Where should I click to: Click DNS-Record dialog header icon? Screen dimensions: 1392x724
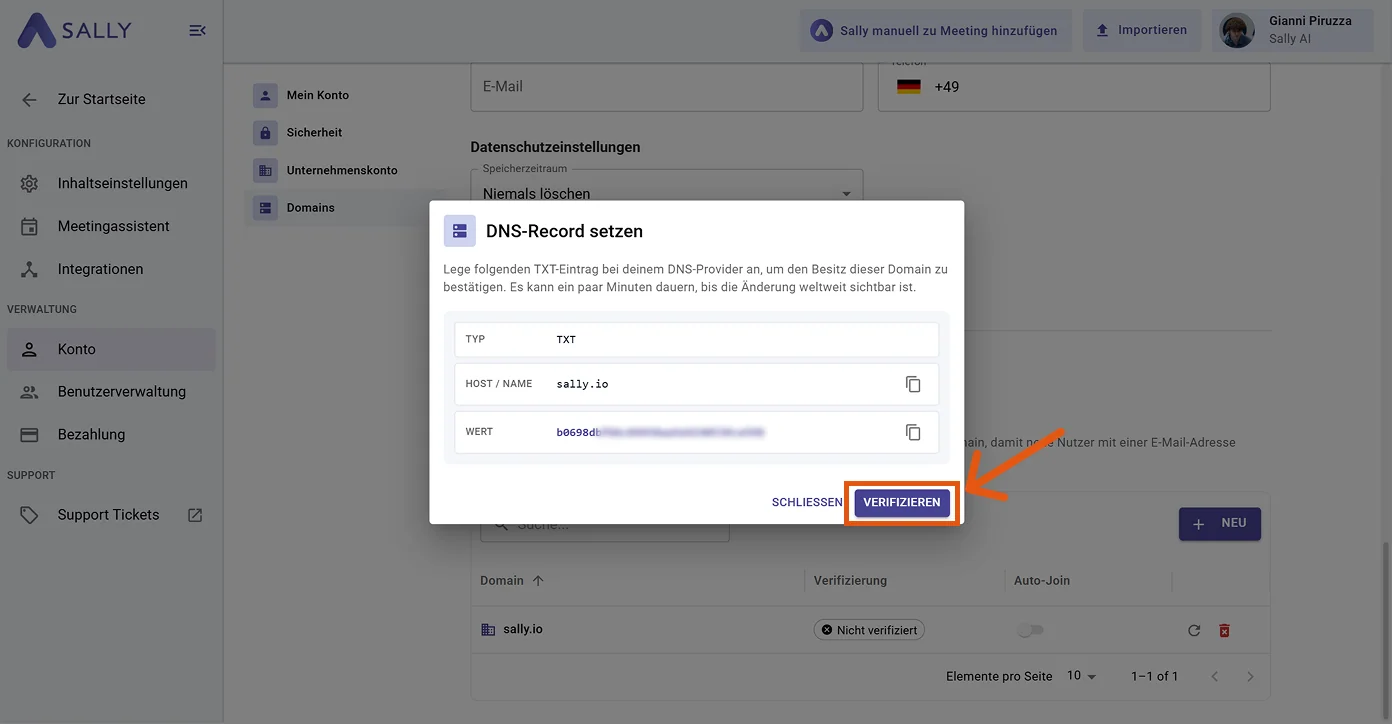point(460,231)
